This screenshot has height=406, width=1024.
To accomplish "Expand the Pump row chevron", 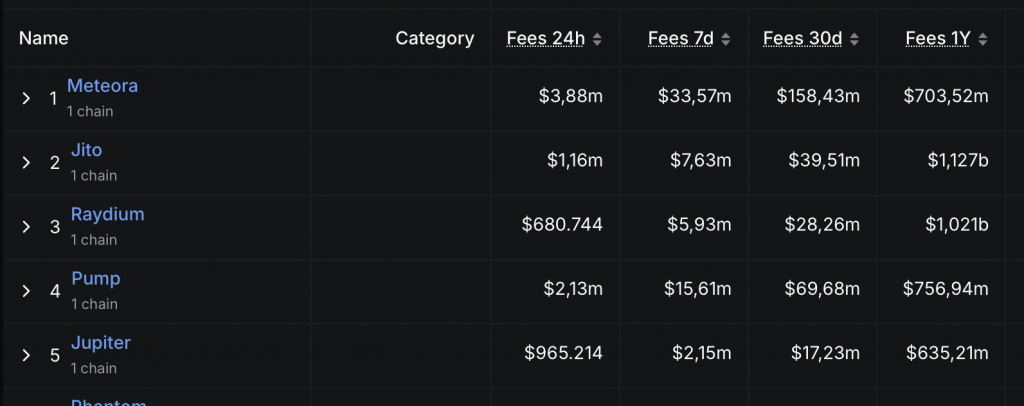I will 26,291.
